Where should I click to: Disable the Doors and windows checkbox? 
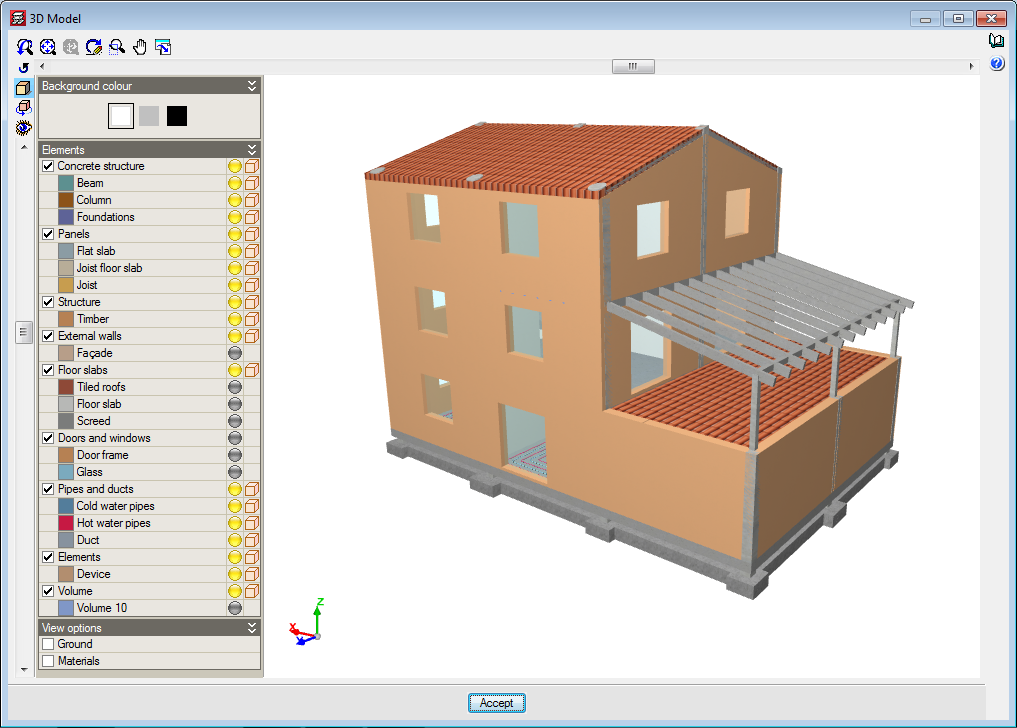click(48, 438)
